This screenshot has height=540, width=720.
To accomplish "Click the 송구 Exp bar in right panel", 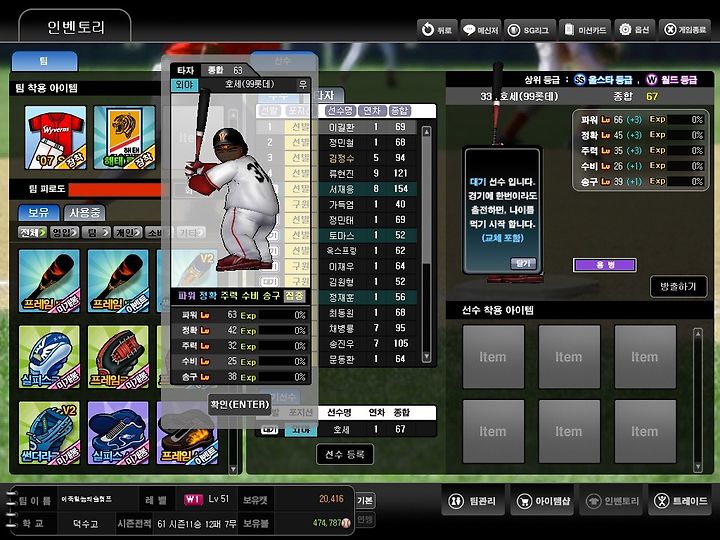I will point(686,181).
